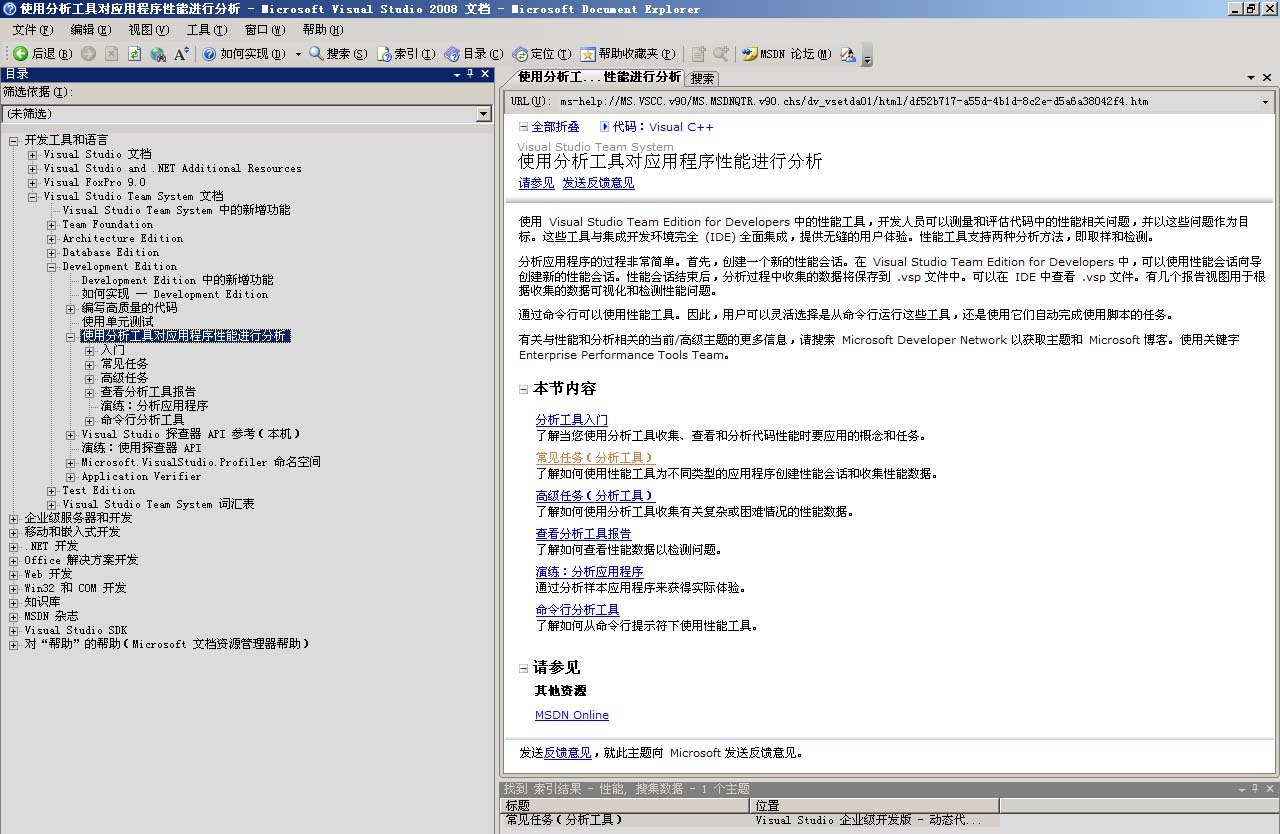The height and width of the screenshot is (834, 1280).
Task: Collapse the Development Edition node
Action: [x=52, y=267]
